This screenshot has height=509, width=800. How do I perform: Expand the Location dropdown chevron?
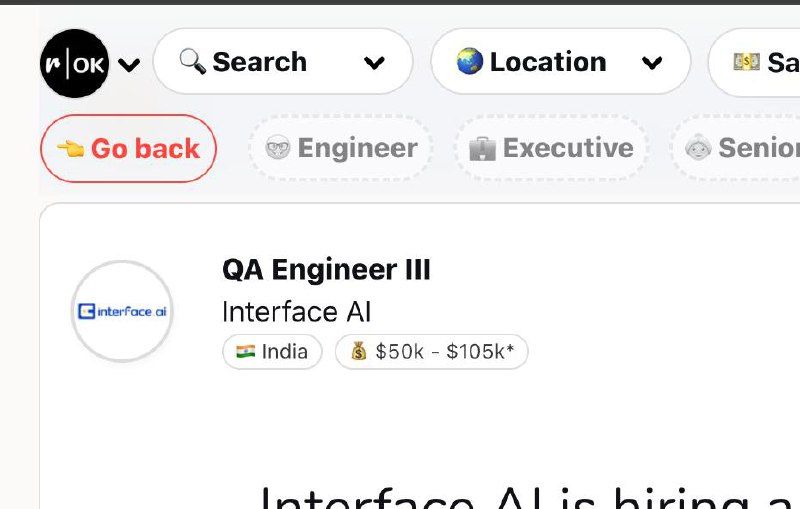[652, 63]
